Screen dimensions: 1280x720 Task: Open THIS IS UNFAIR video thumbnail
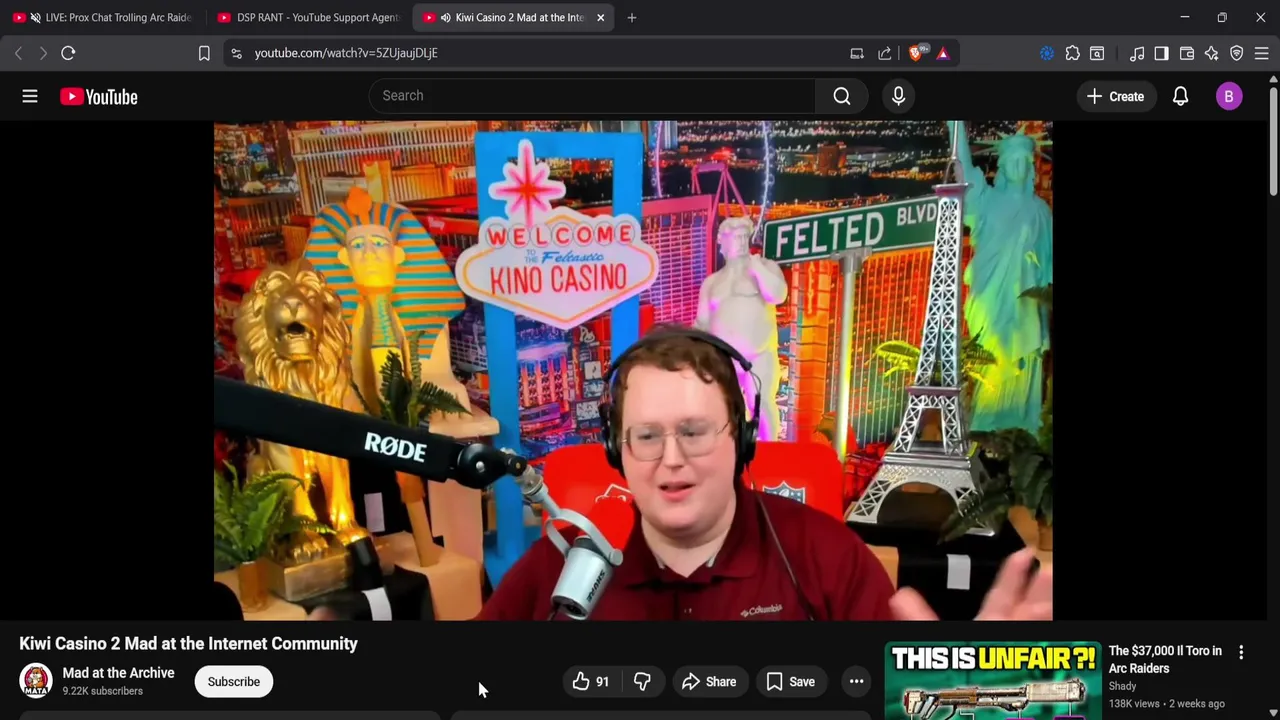click(993, 681)
